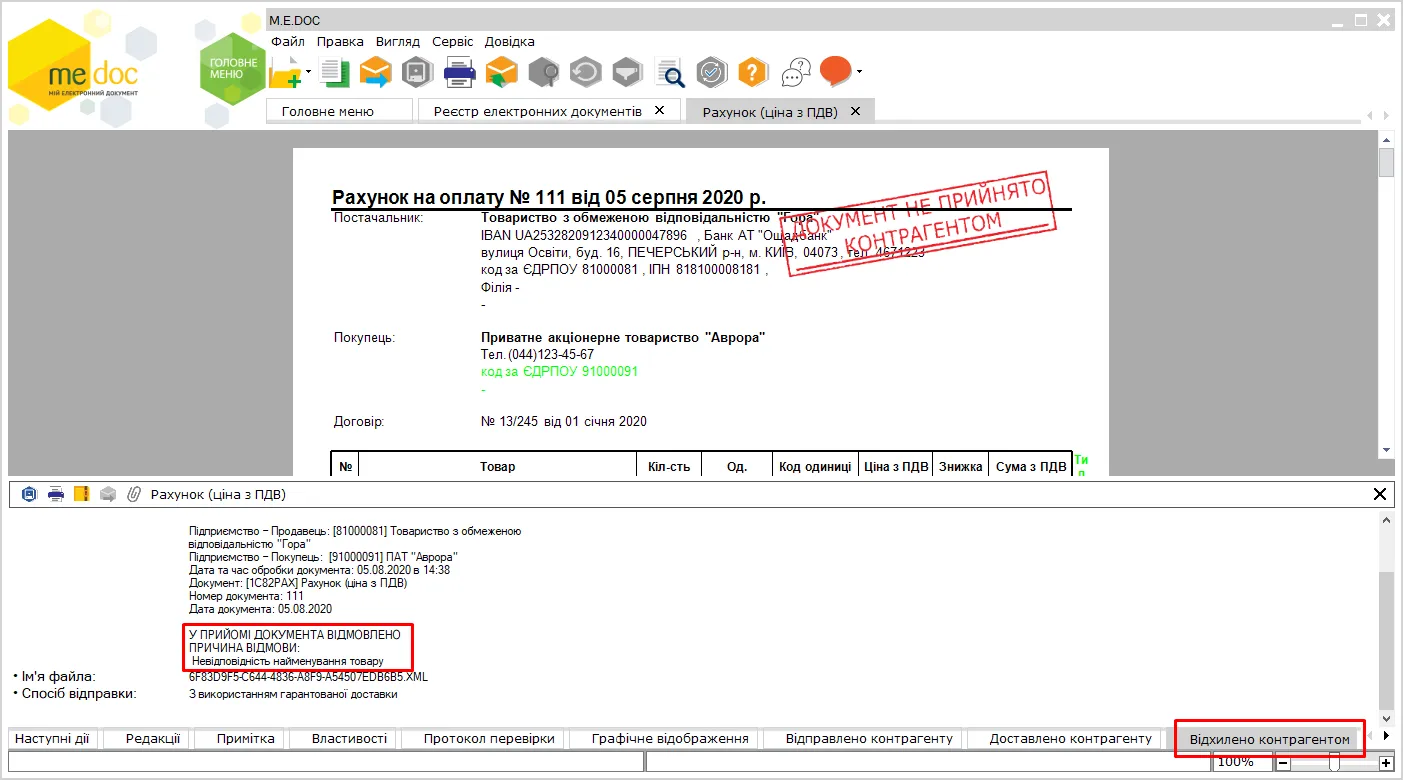This screenshot has height=780, width=1403.
Task: Click the blue printer icon in main toolbar
Action: coord(459,72)
